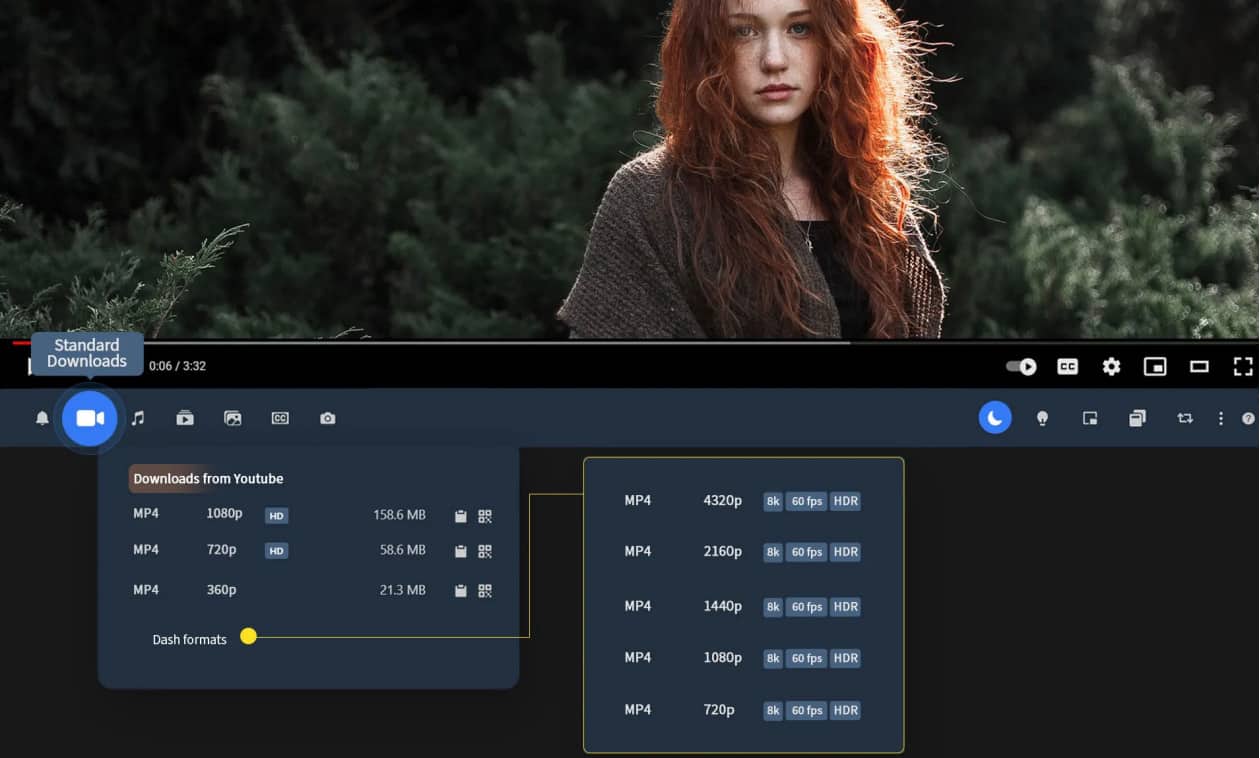The image size is (1260, 758).
Task: Copy link for MP4 720p download
Action: click(461, 551)
